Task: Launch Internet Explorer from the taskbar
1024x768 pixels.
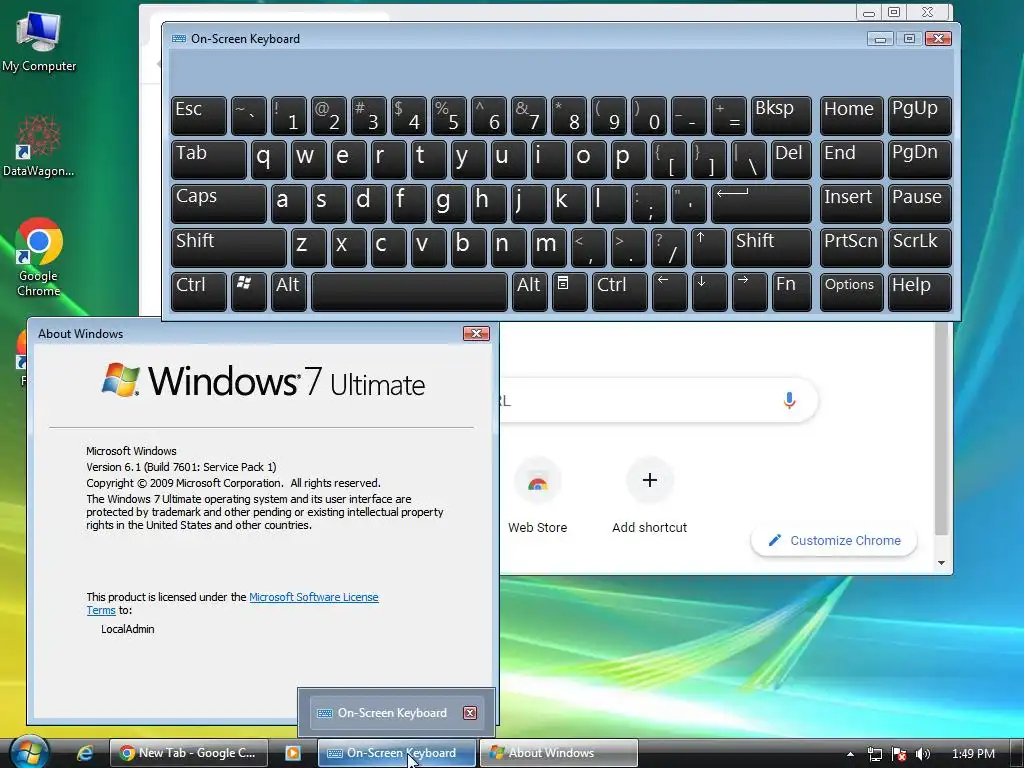Action: click(x=85, y=753)
